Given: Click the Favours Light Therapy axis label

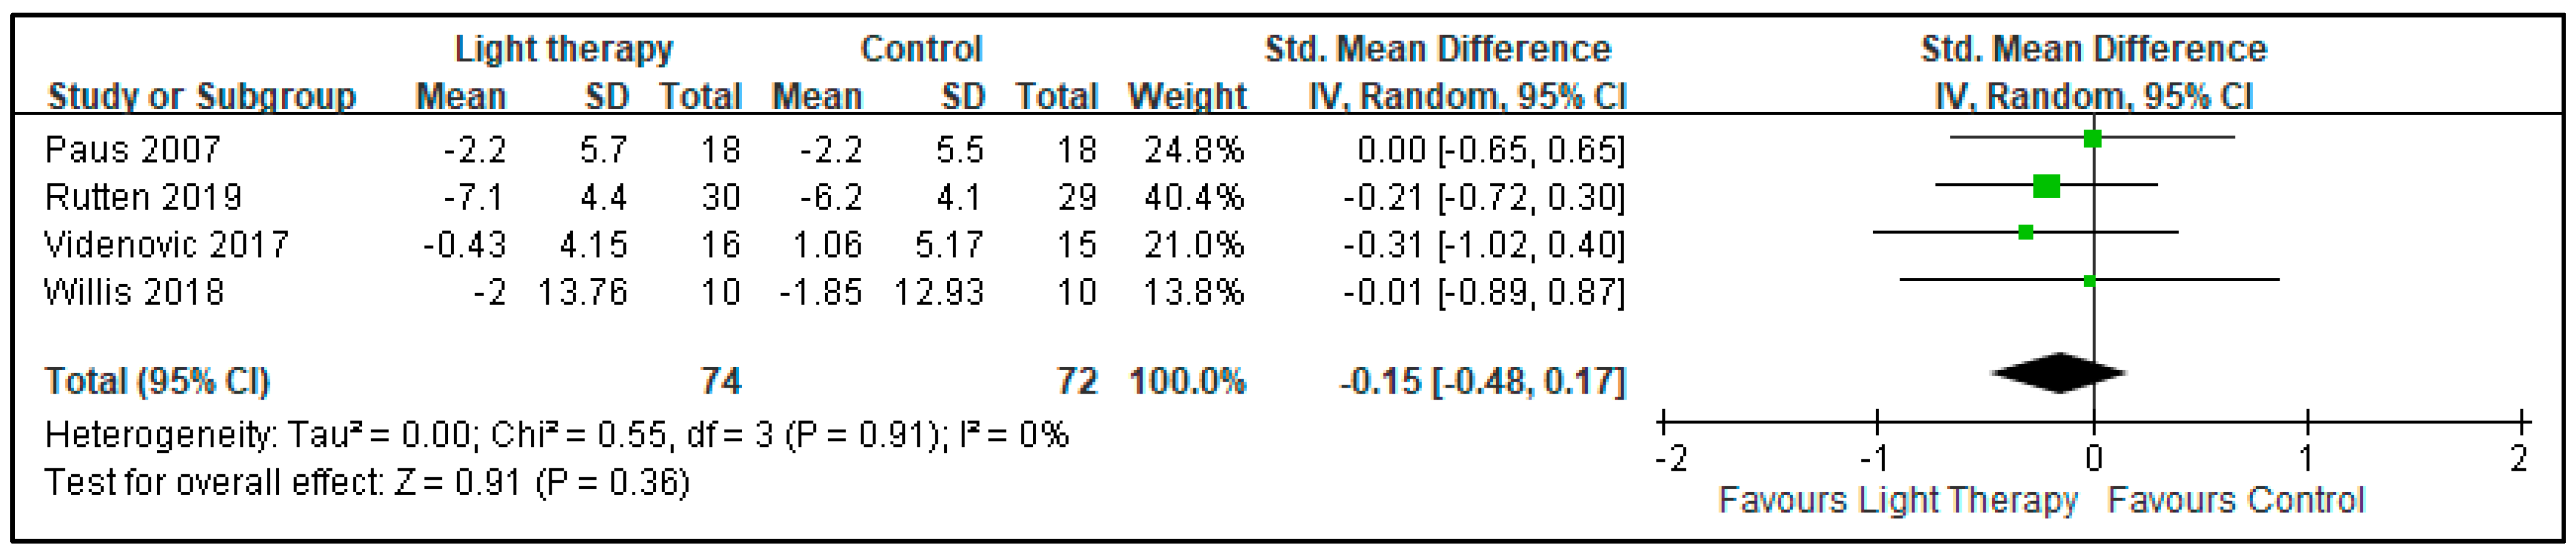Looking at the screenshot, I should point(1897,499).
